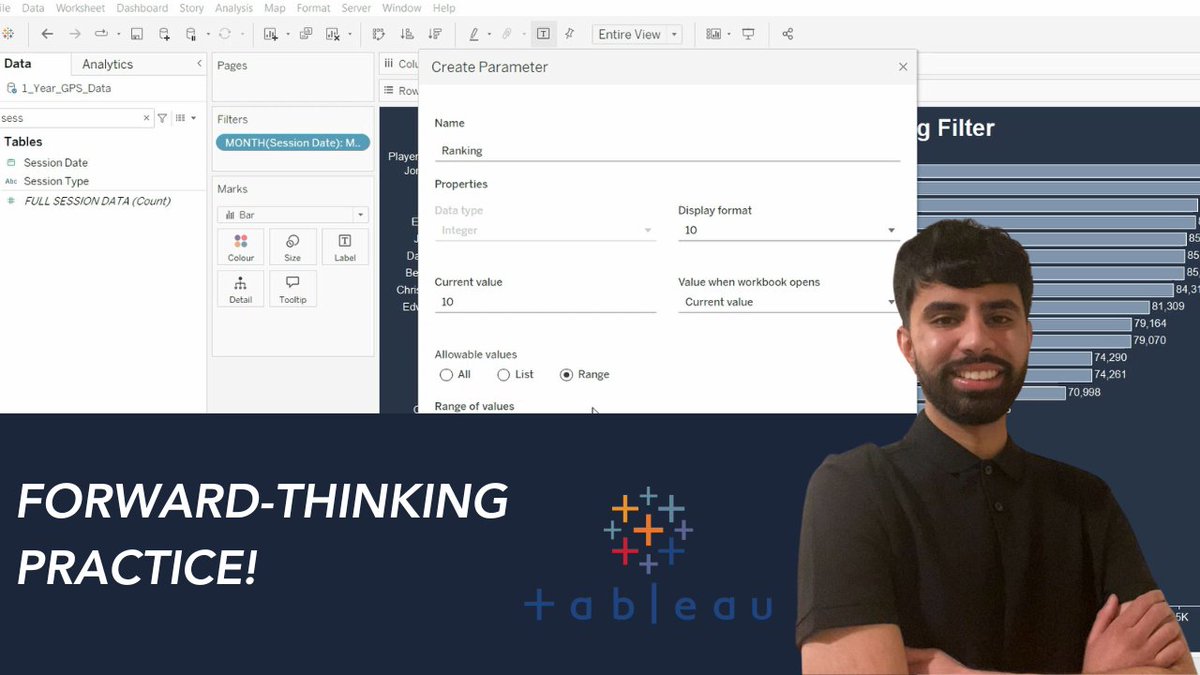Clear the field search with X icon

[147, 118]
